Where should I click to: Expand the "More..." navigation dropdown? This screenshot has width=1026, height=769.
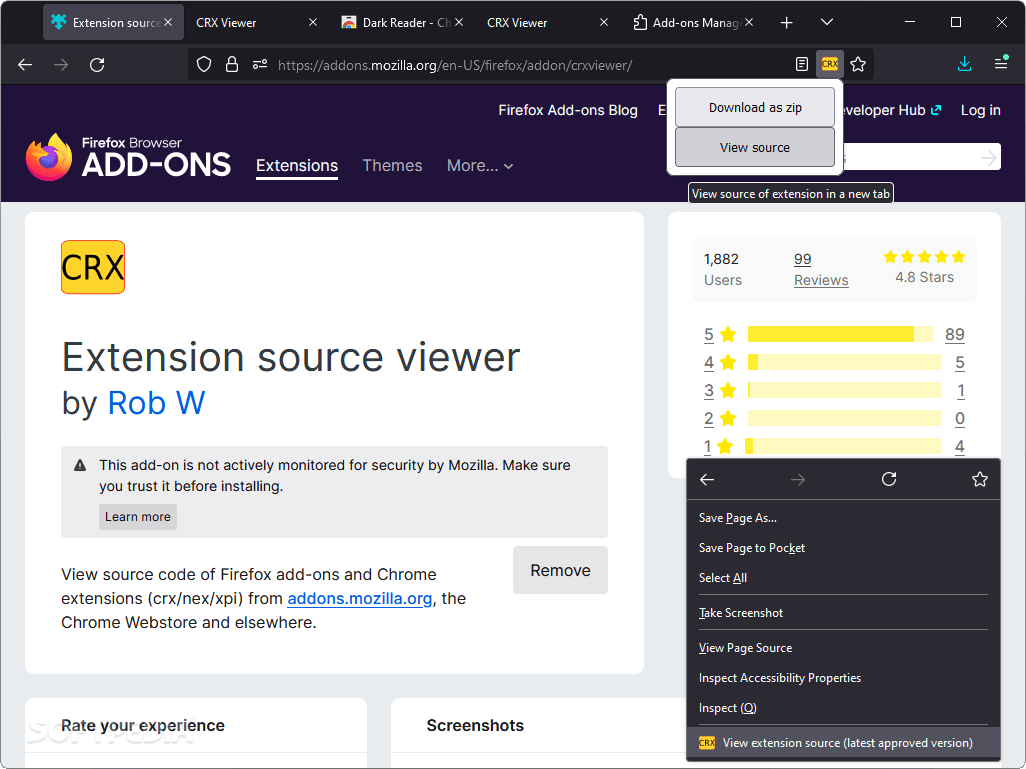(x=480, y=166)
